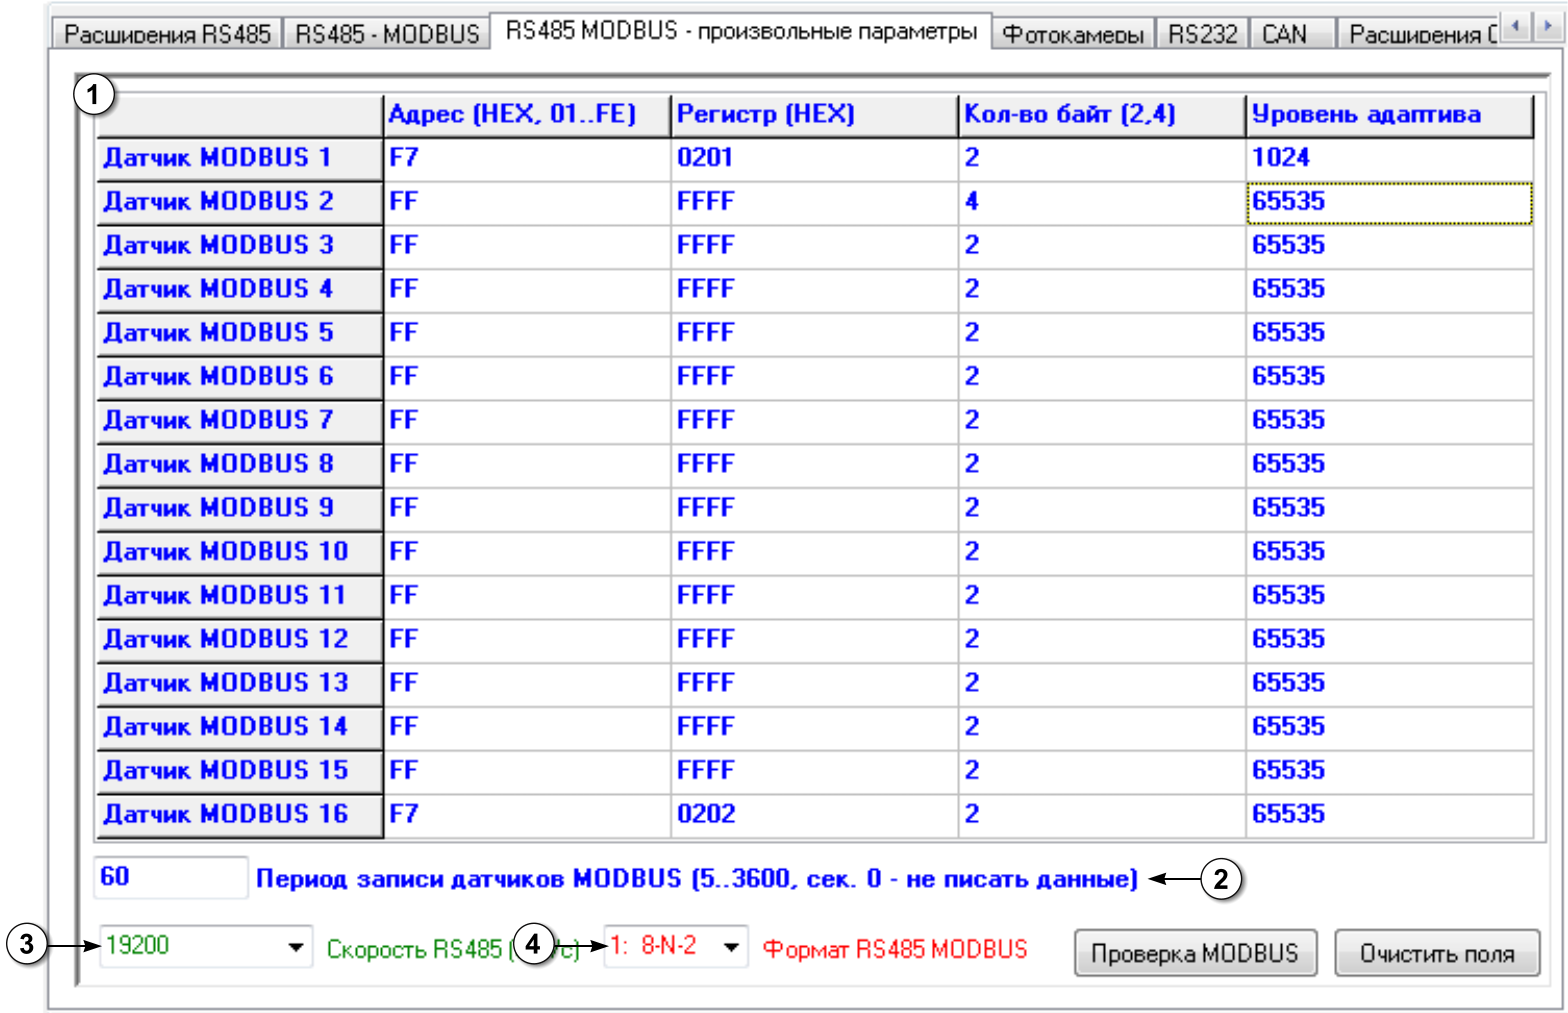The height and width of the screenshot is (1013, 1568).
Task: Click the highlighted 65535 cell of Датчик MODBUS 2
Action: pos(1390,202)
